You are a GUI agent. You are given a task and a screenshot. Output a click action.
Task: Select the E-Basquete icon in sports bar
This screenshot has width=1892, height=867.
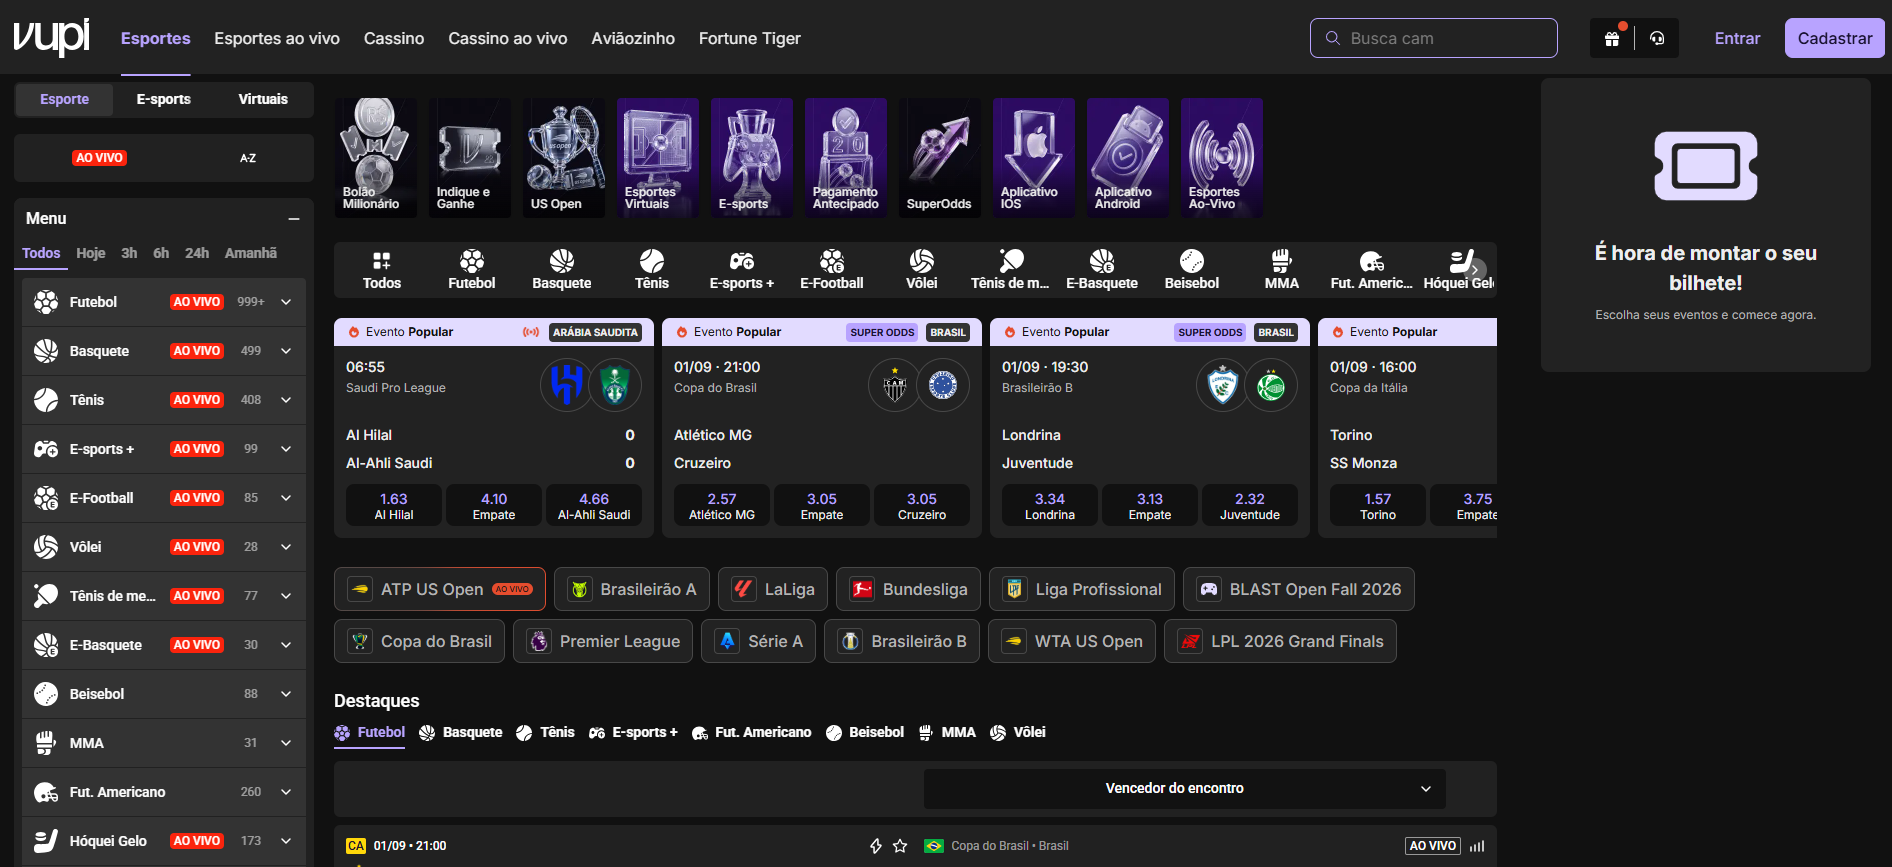(1102, 261)
